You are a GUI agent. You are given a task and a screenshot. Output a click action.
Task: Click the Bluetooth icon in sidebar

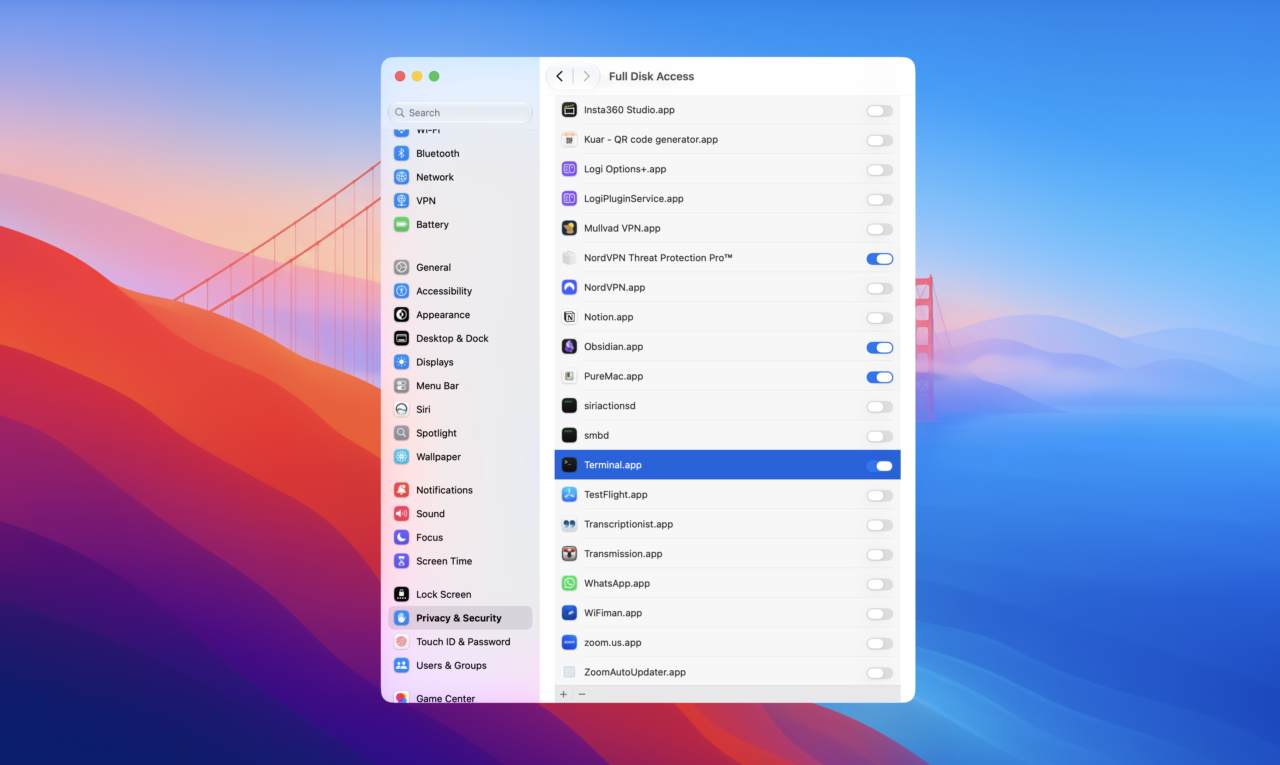pyautogui.click(x=401, y=153)
